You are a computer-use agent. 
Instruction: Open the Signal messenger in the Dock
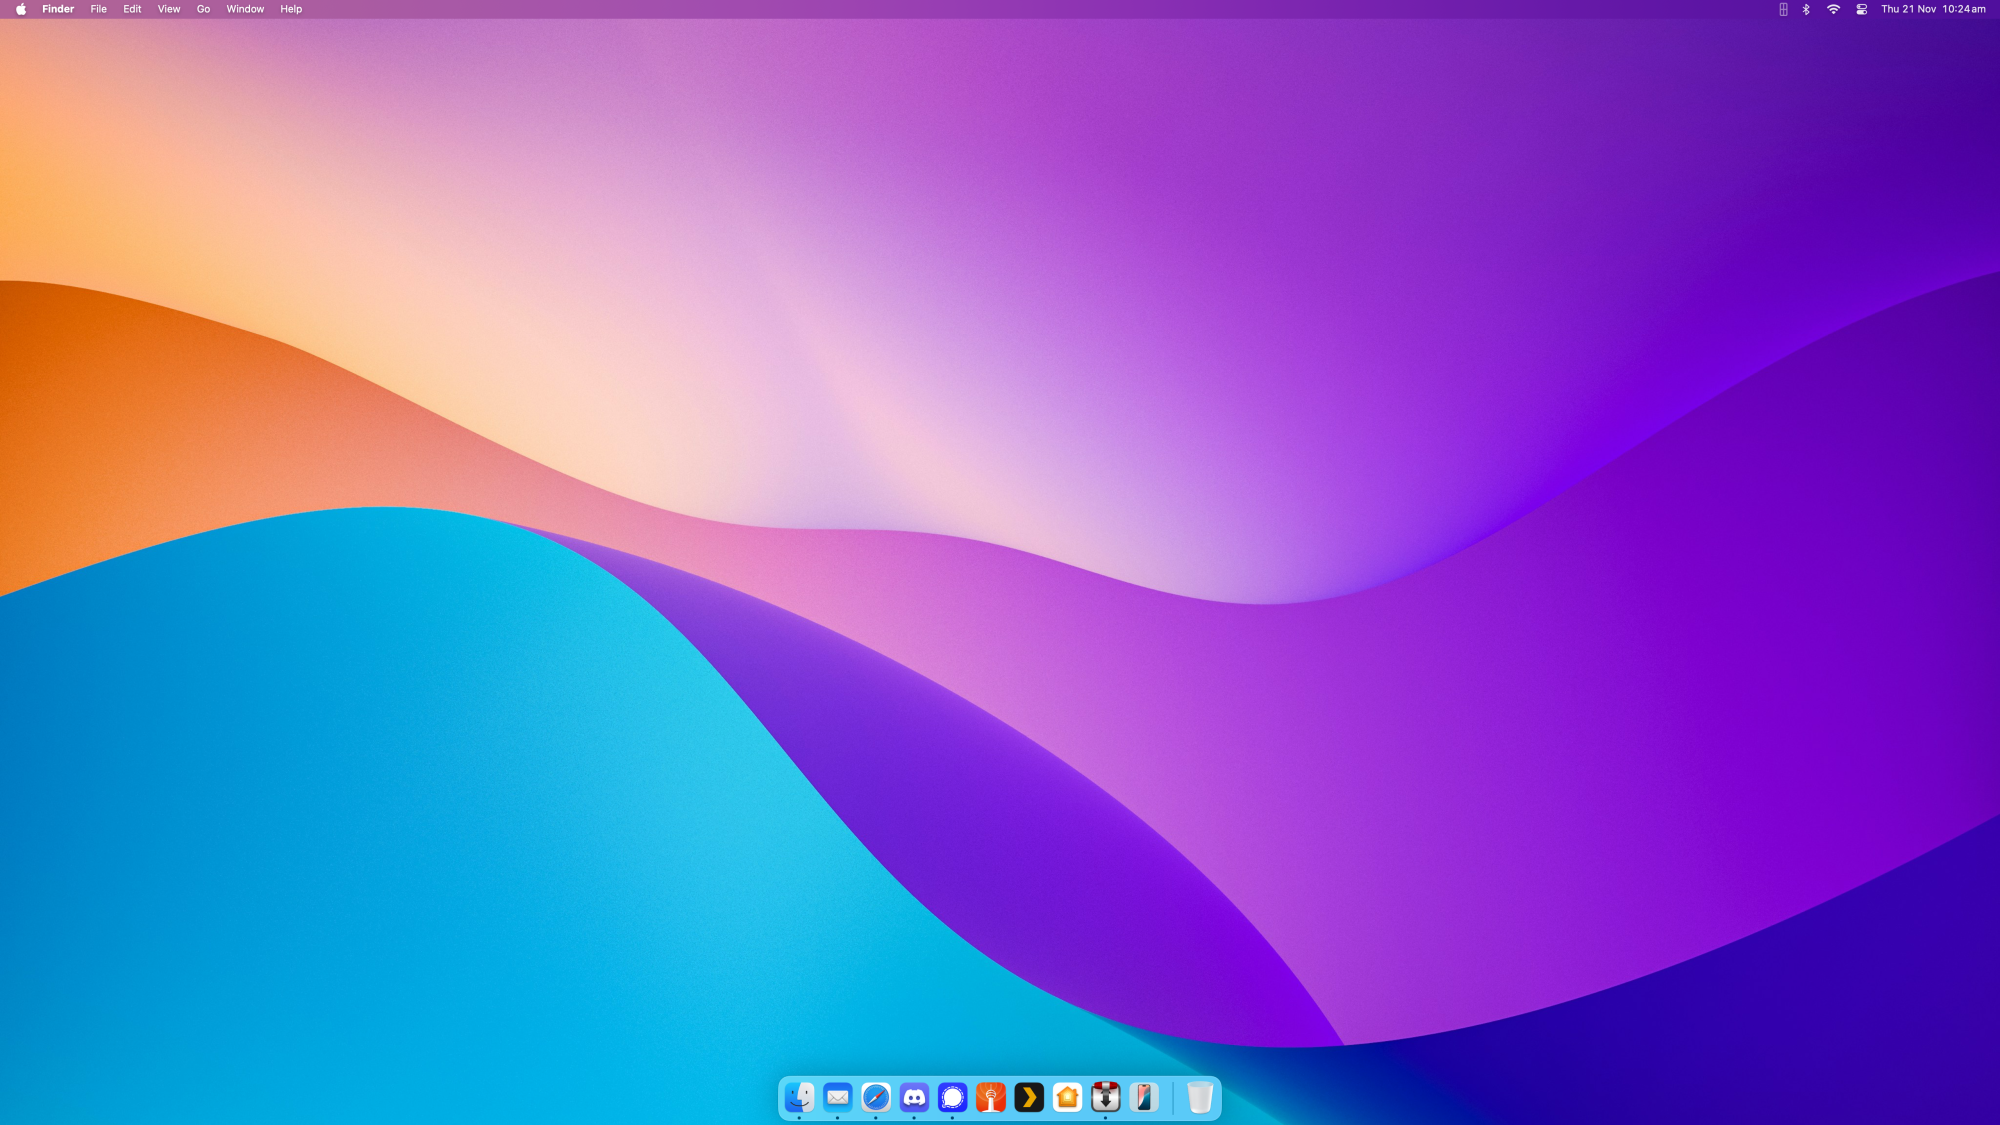pos(953,1097)
